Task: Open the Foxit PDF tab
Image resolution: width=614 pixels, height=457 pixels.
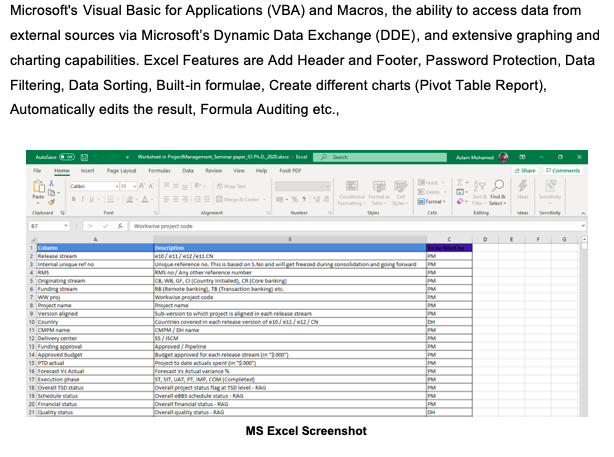Action: 290,171
